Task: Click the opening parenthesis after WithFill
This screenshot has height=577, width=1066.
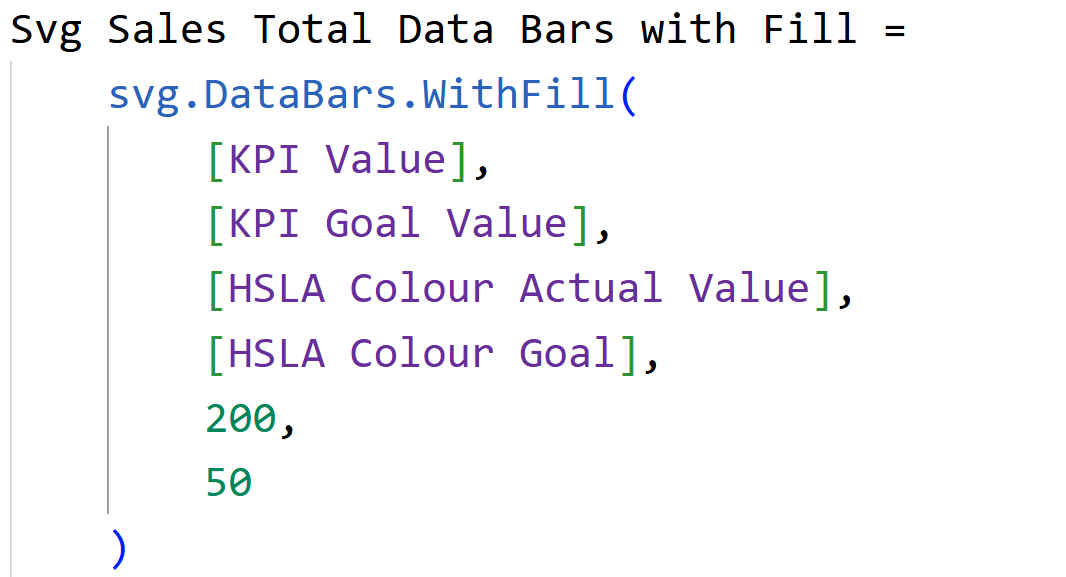Action: click(x=628, y=95)
